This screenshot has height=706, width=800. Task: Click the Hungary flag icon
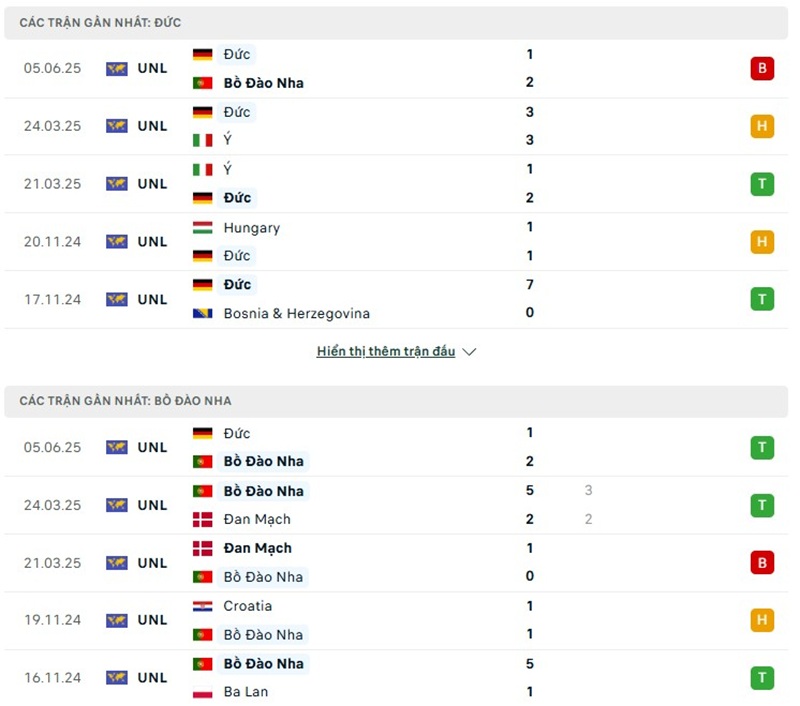[x=203, y=228]
